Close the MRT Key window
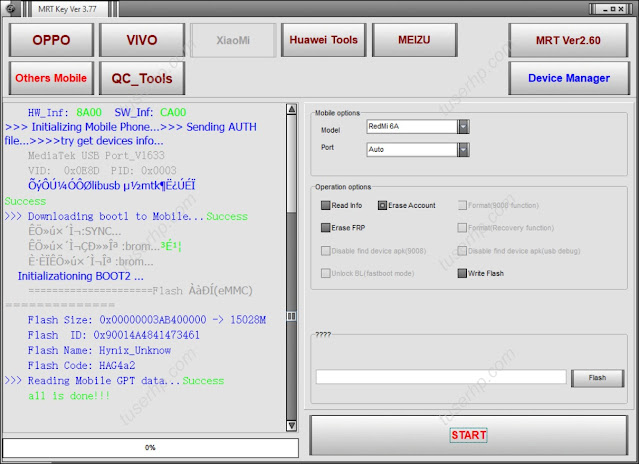This screenshot has height=464, width=639. click(621, 9)
